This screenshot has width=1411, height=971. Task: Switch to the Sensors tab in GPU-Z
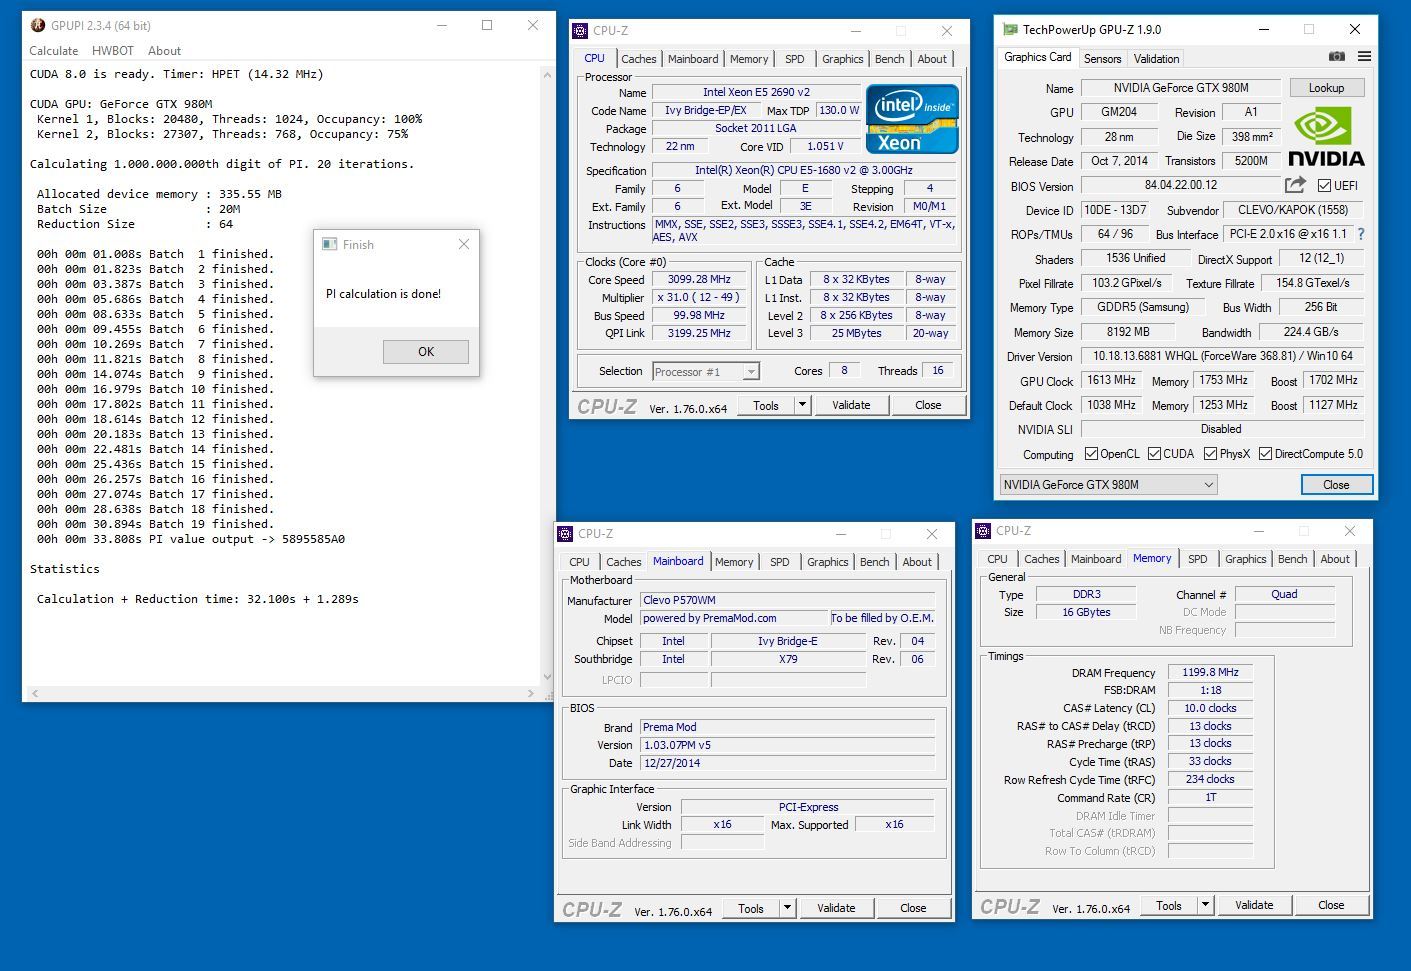coord(1103,59)
